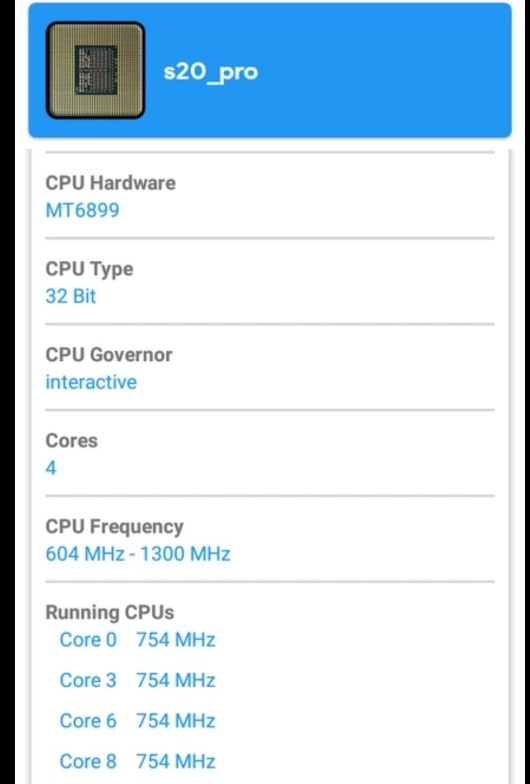
Task: Click the Cores label
Action: pos(72,441)
